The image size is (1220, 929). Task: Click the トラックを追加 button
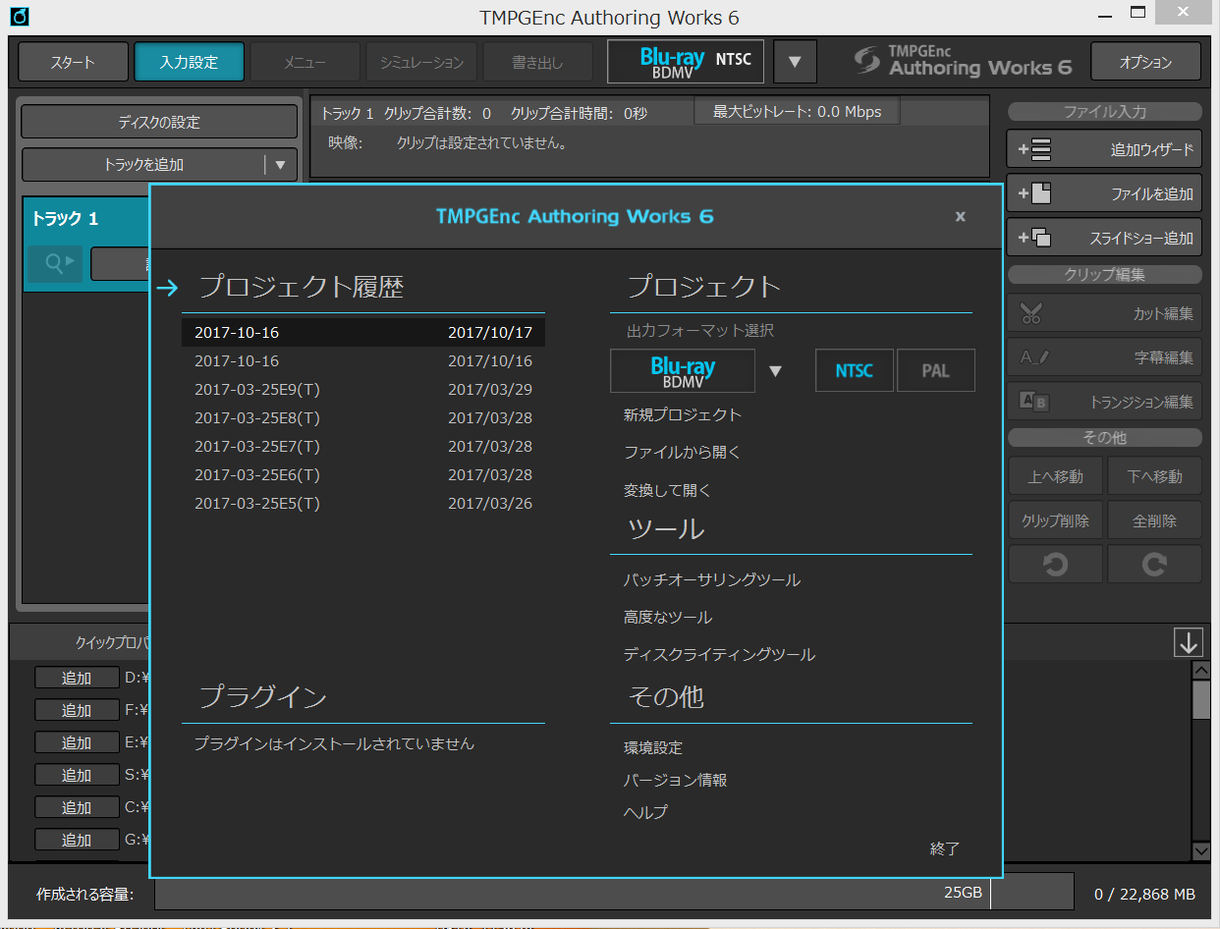point(144,165)
